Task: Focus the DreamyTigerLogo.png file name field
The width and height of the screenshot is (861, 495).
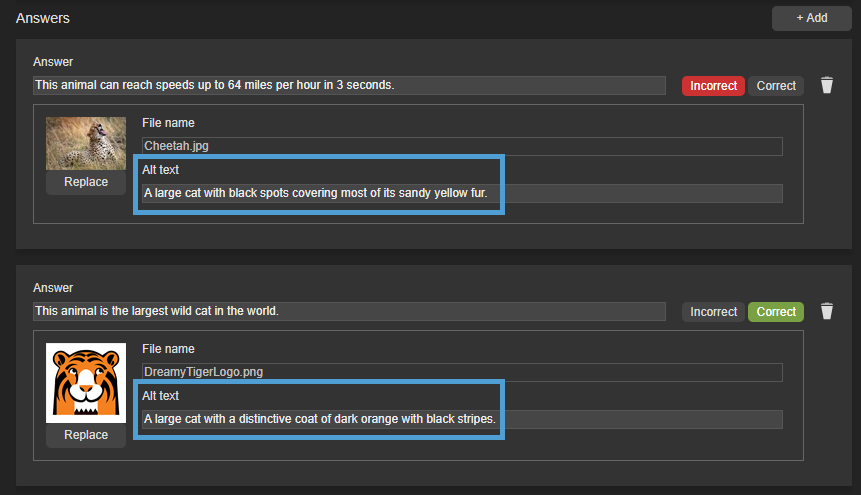Action: pyautogui.click(x=461, y=372)
